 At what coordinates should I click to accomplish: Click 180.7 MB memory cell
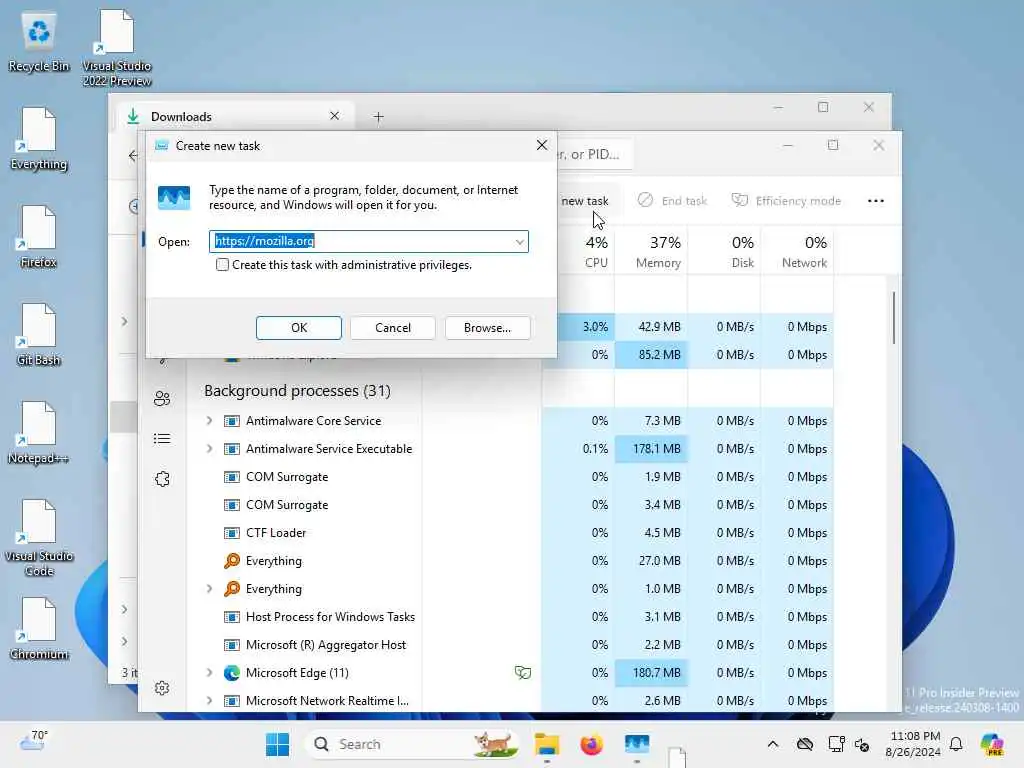pyautogui.click(x=651, y=672)
